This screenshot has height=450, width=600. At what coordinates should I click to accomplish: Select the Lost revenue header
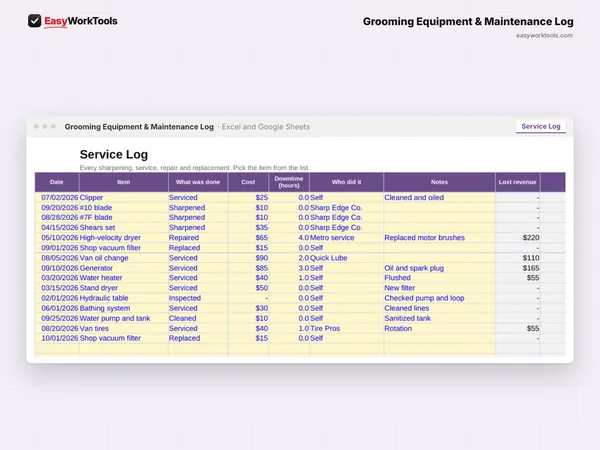pyautogui.click(x=517, y=182)
